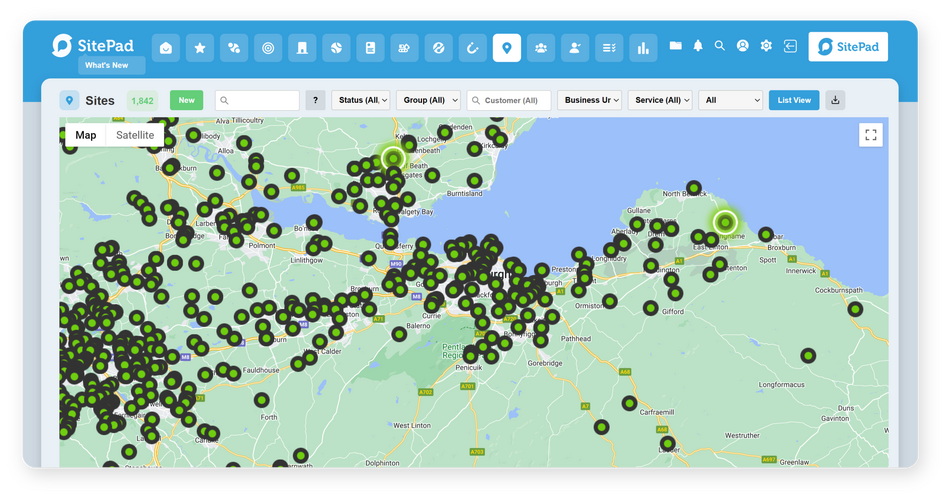The height and width of the screenshot is (500, 948).
Task: Click the magnifier search icon in header
Action: click(x=720, y=46)
